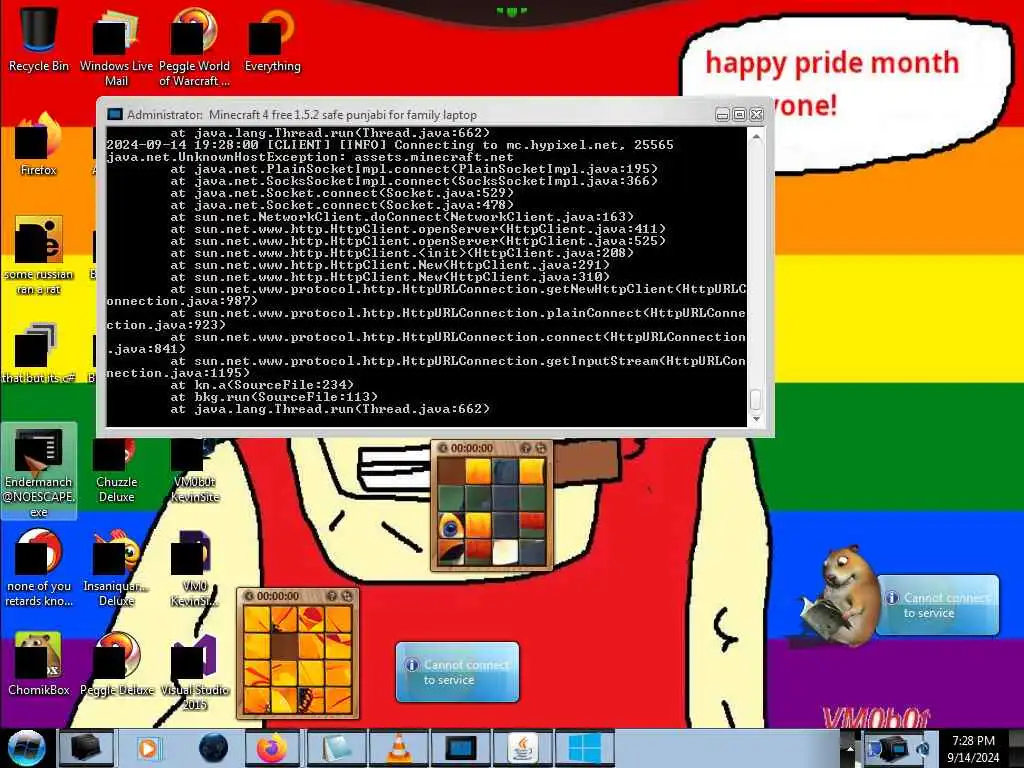Viewport: 1024px width, 768px height.
Task: Click the 'Cannot connect to service' gadget beside the hamster
Action: coord(938,605)
